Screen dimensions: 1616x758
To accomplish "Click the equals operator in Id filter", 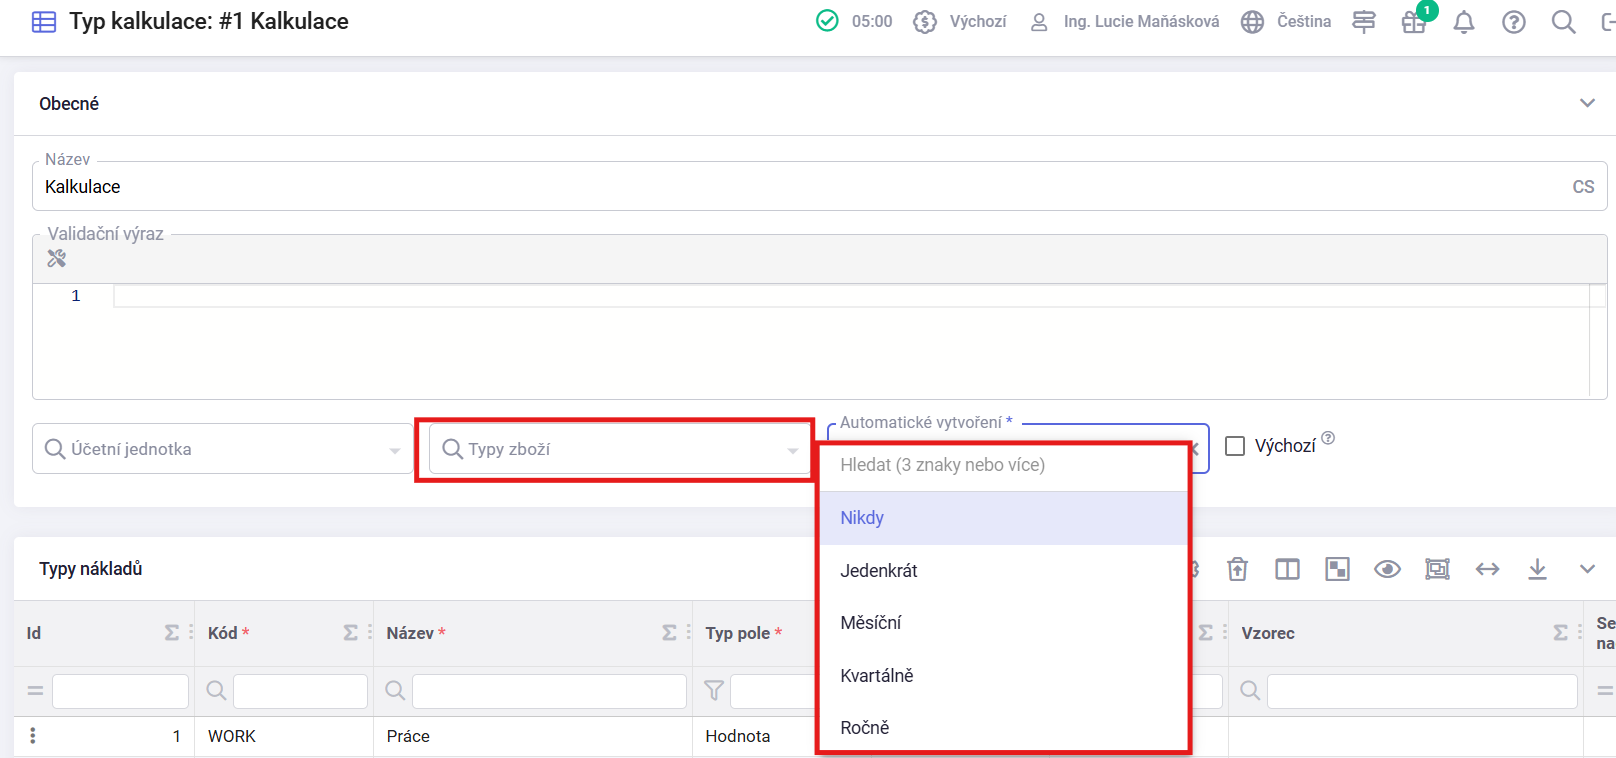I will (x=35, y=691).
